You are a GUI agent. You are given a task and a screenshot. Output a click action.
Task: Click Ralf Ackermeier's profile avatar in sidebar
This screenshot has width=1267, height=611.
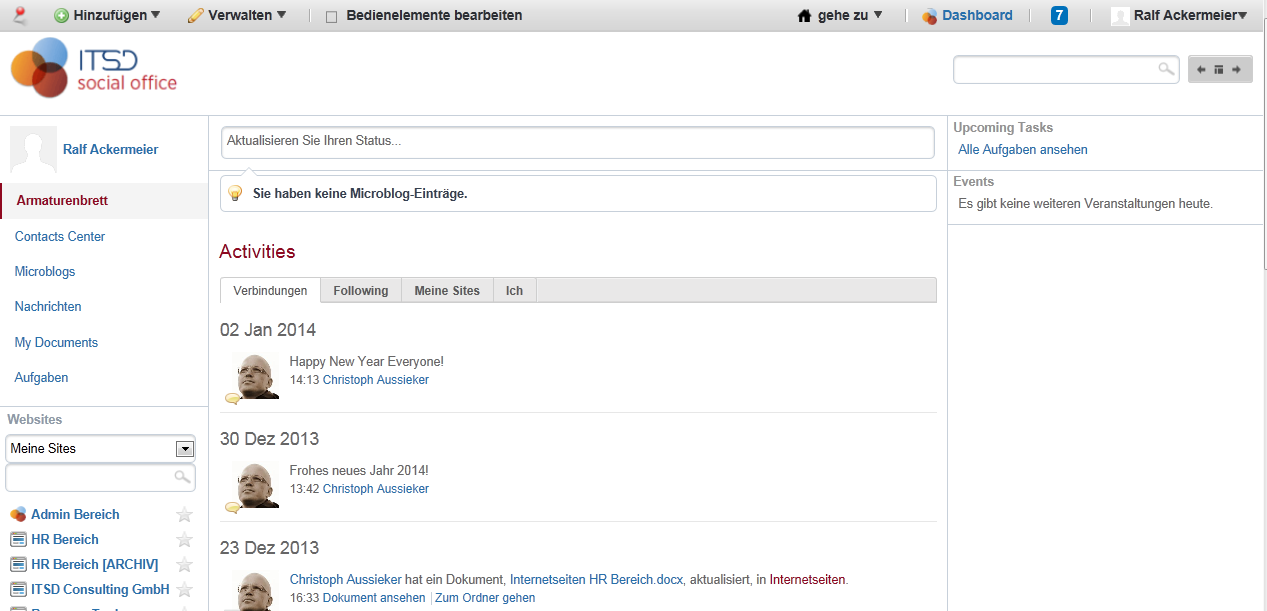[x=33, y=150]
